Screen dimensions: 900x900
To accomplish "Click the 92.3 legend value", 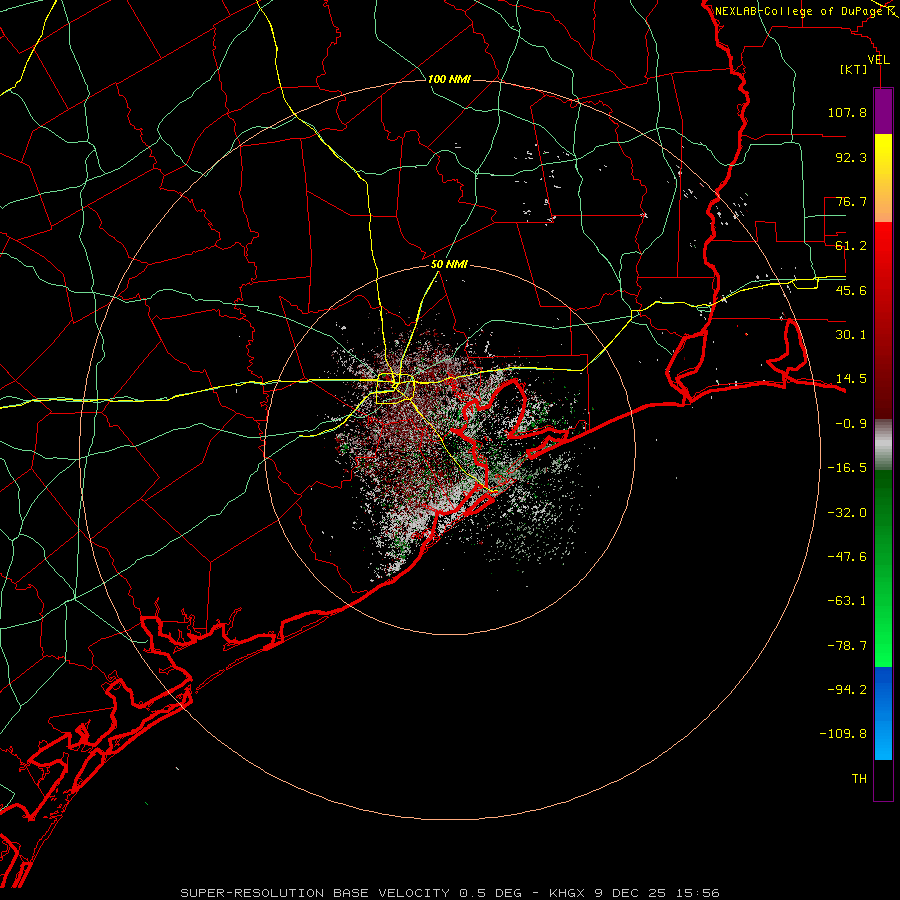I will (851, 157).
